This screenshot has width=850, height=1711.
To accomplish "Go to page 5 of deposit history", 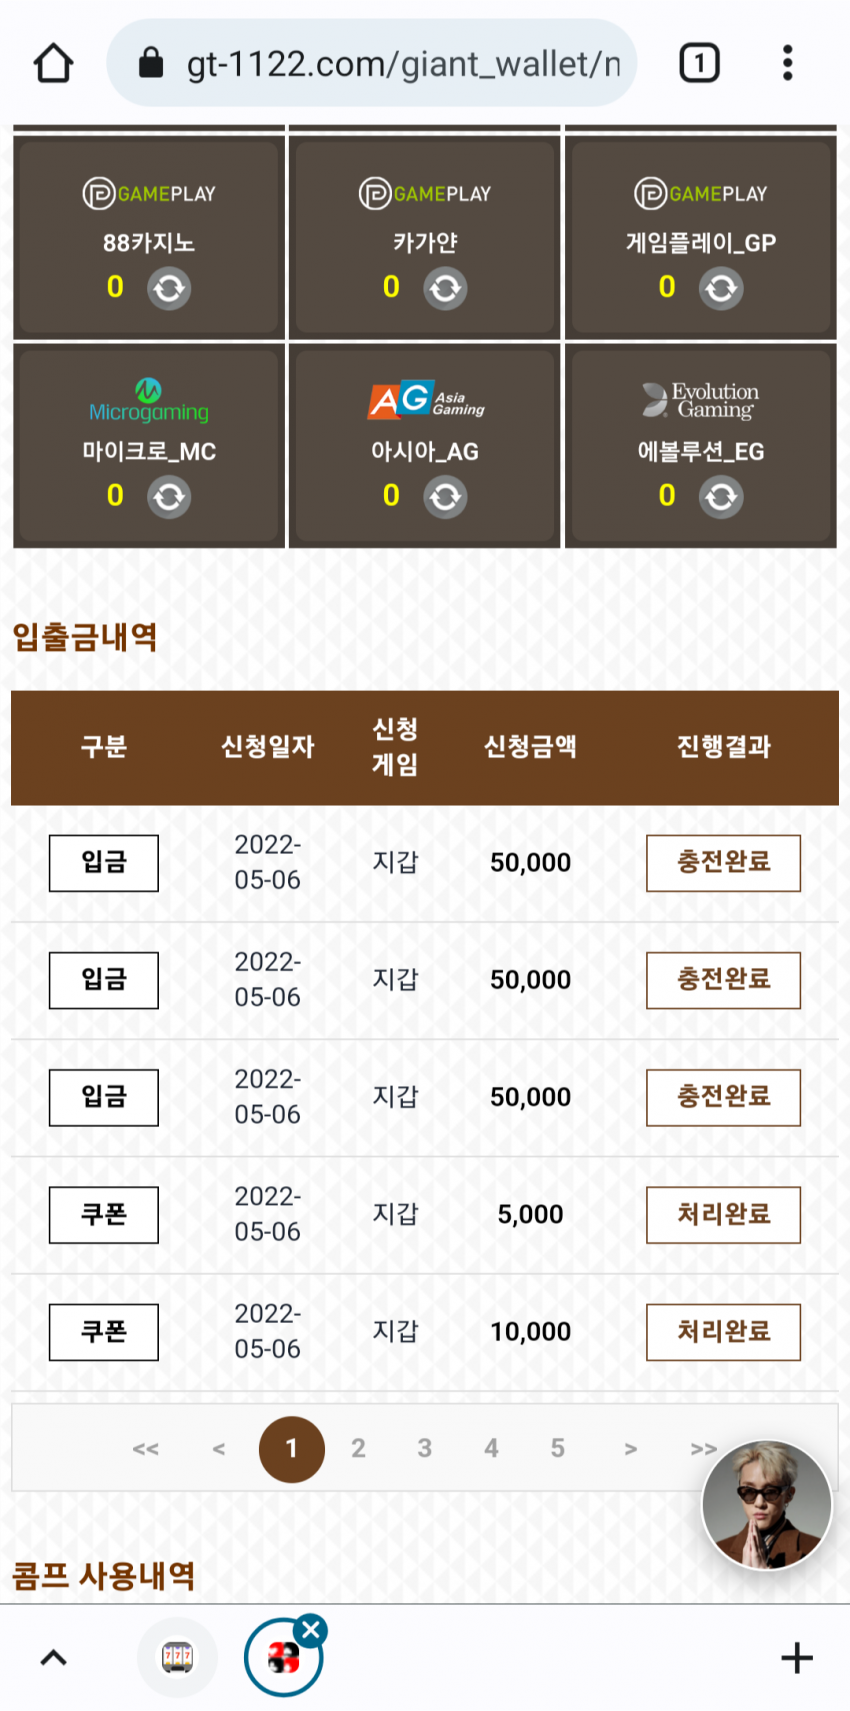I will point(557,1448).
